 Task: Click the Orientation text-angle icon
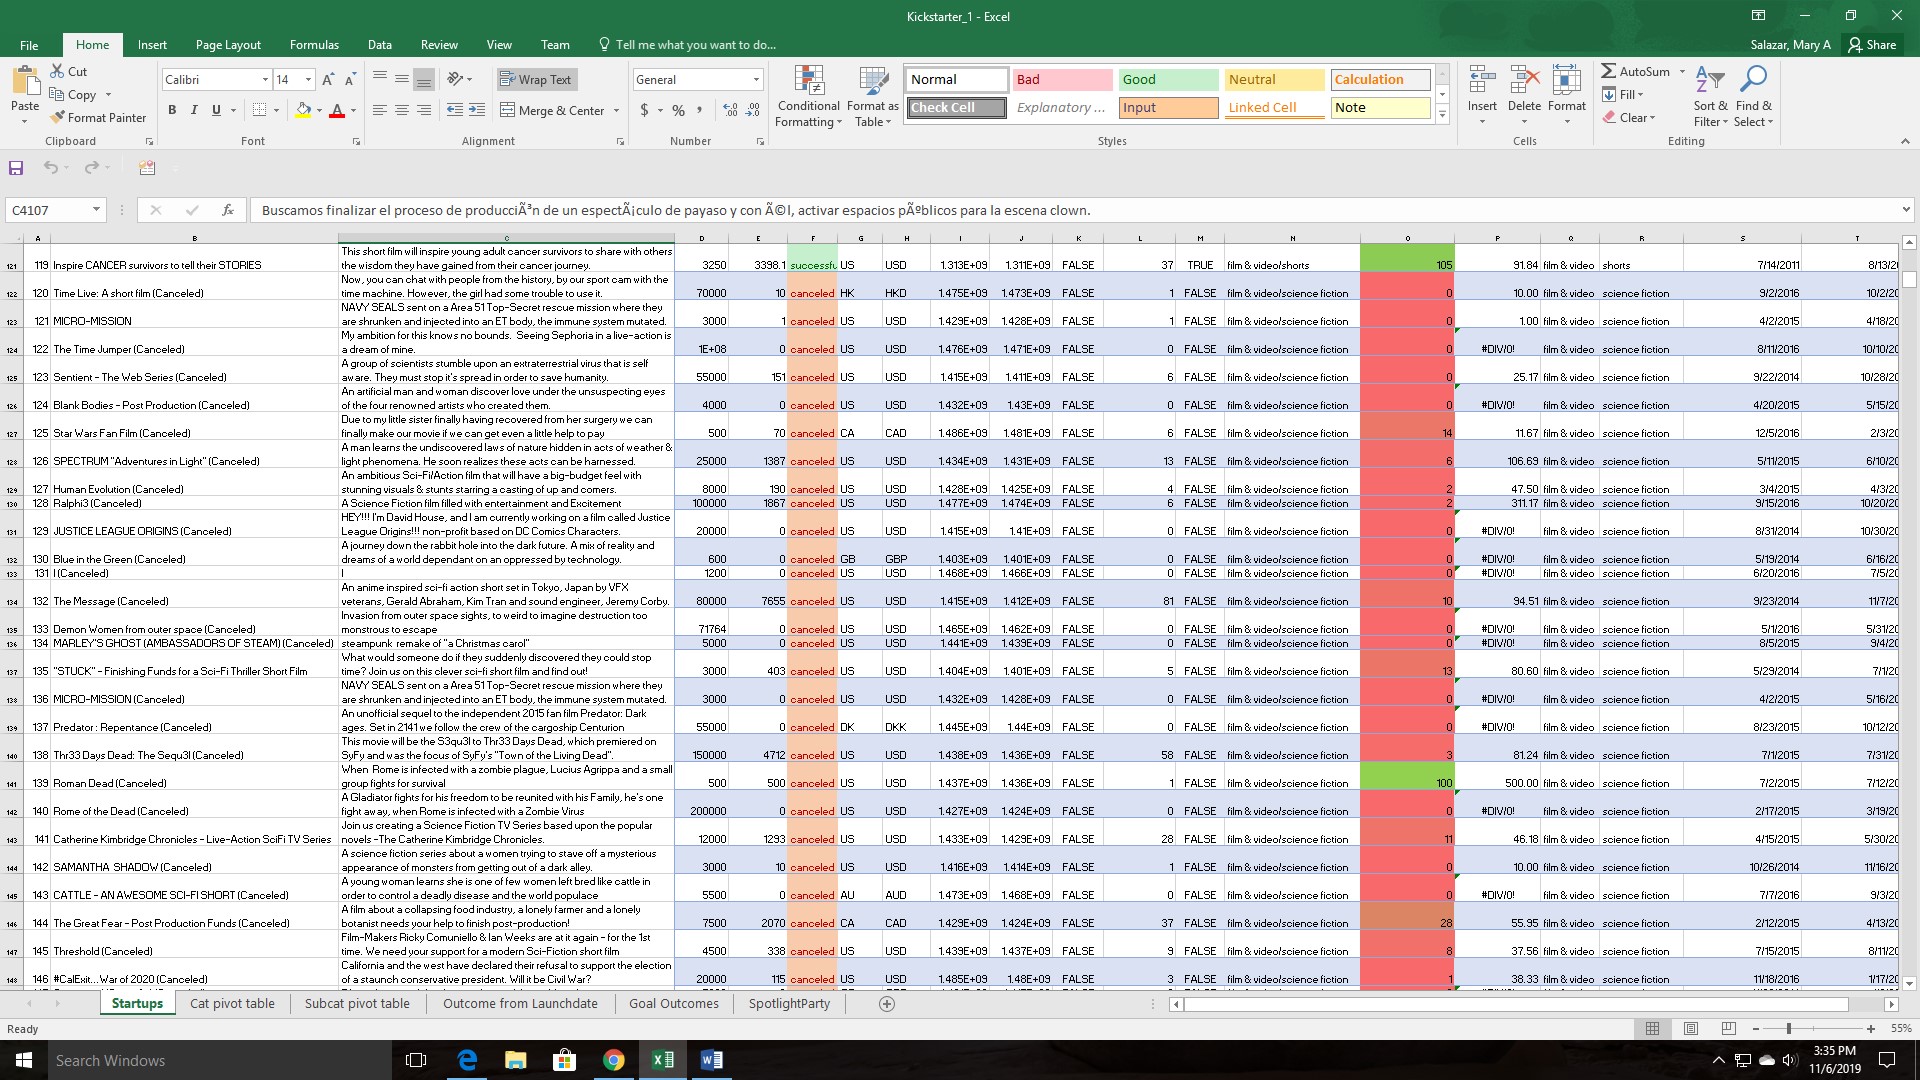456,79
